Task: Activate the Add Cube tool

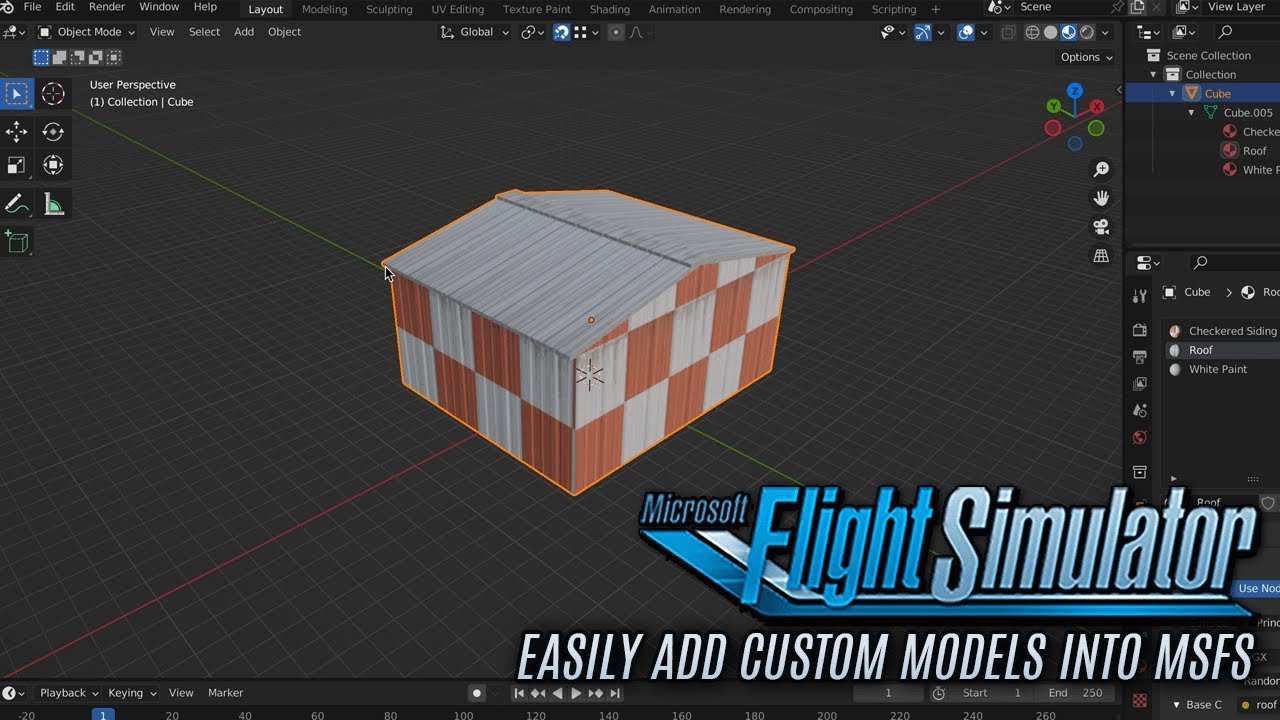Action: click(16, 241)
